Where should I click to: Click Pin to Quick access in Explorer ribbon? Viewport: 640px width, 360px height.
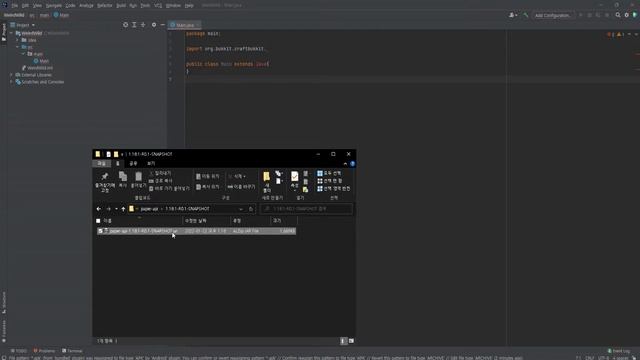(105, 182)
